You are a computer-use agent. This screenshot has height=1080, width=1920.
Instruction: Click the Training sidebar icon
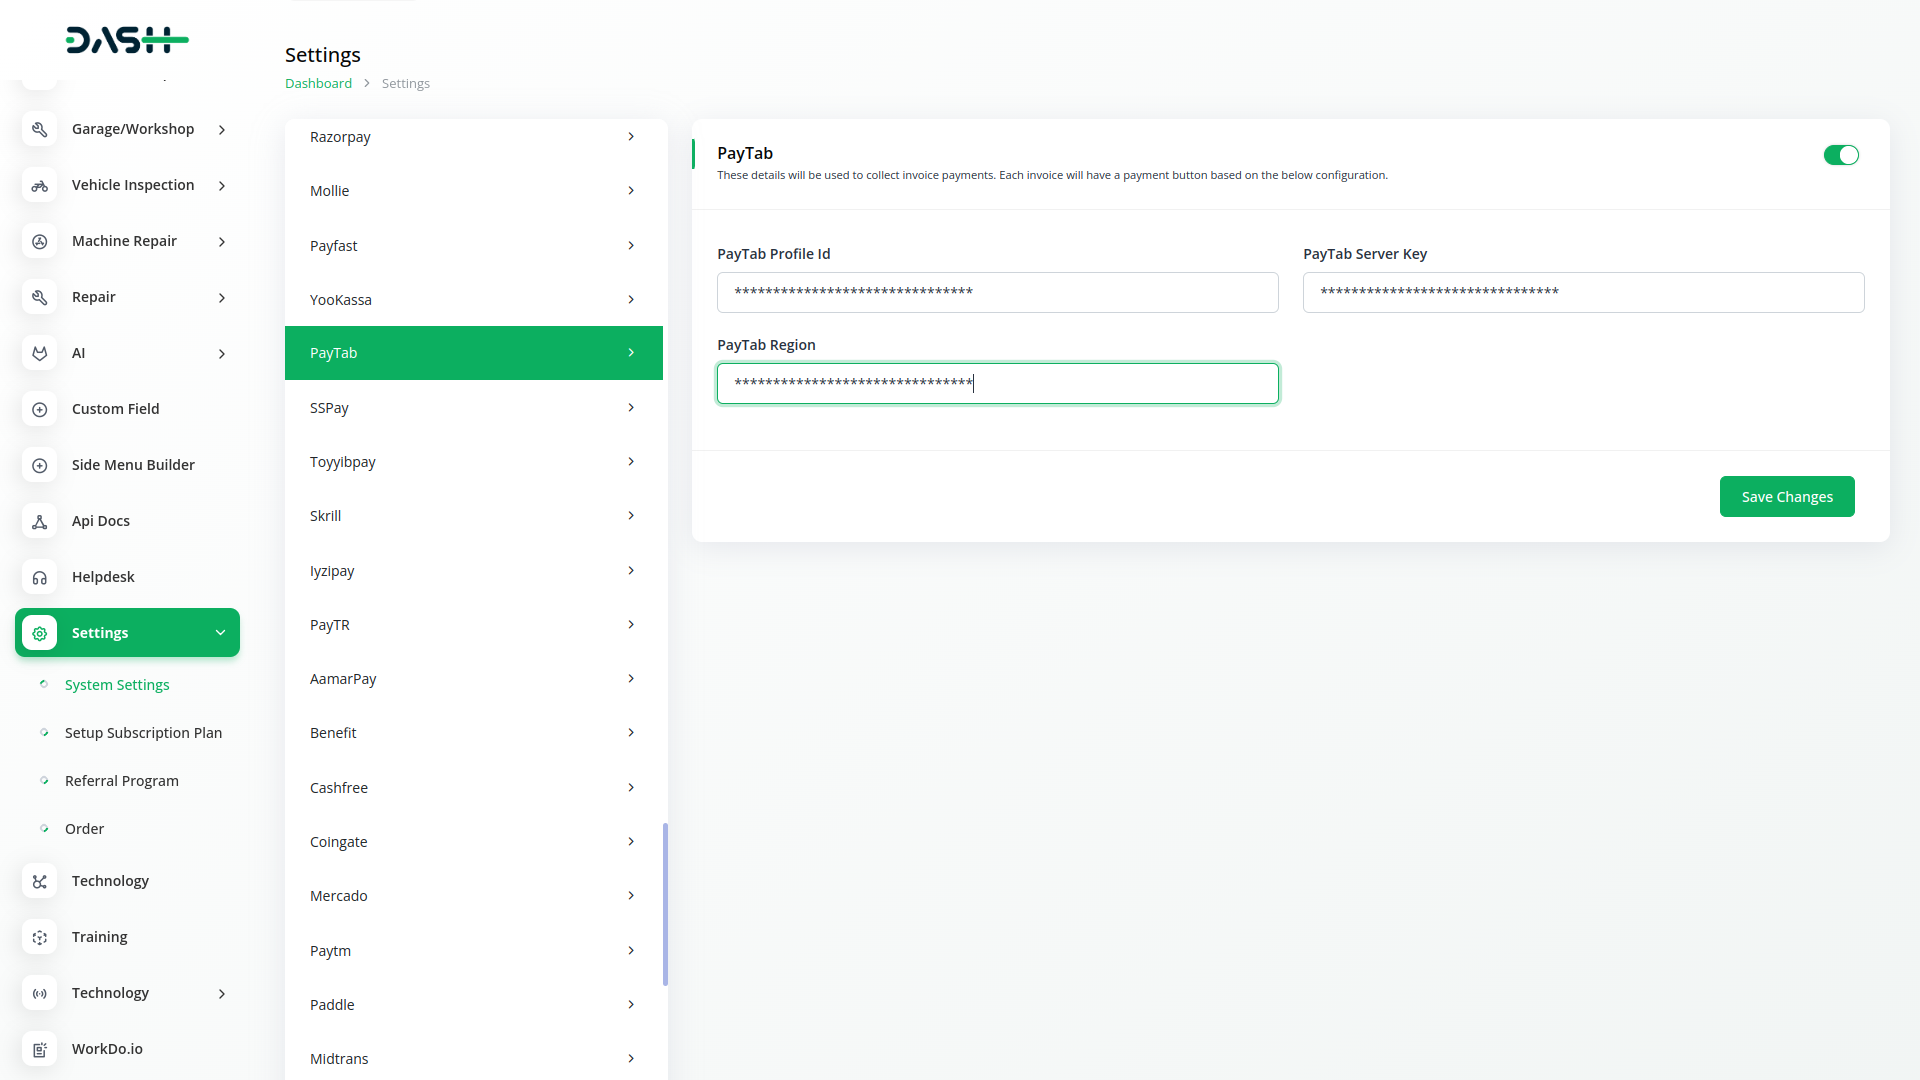(40, 937)
